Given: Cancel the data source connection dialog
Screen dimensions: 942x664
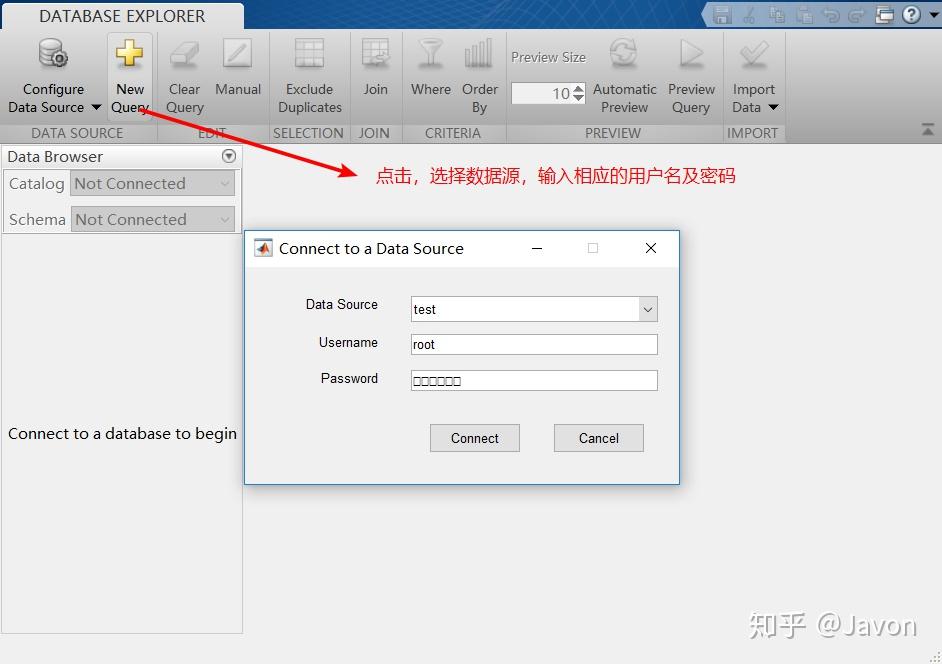Looking at the screenshot, I should coord(598,437).
